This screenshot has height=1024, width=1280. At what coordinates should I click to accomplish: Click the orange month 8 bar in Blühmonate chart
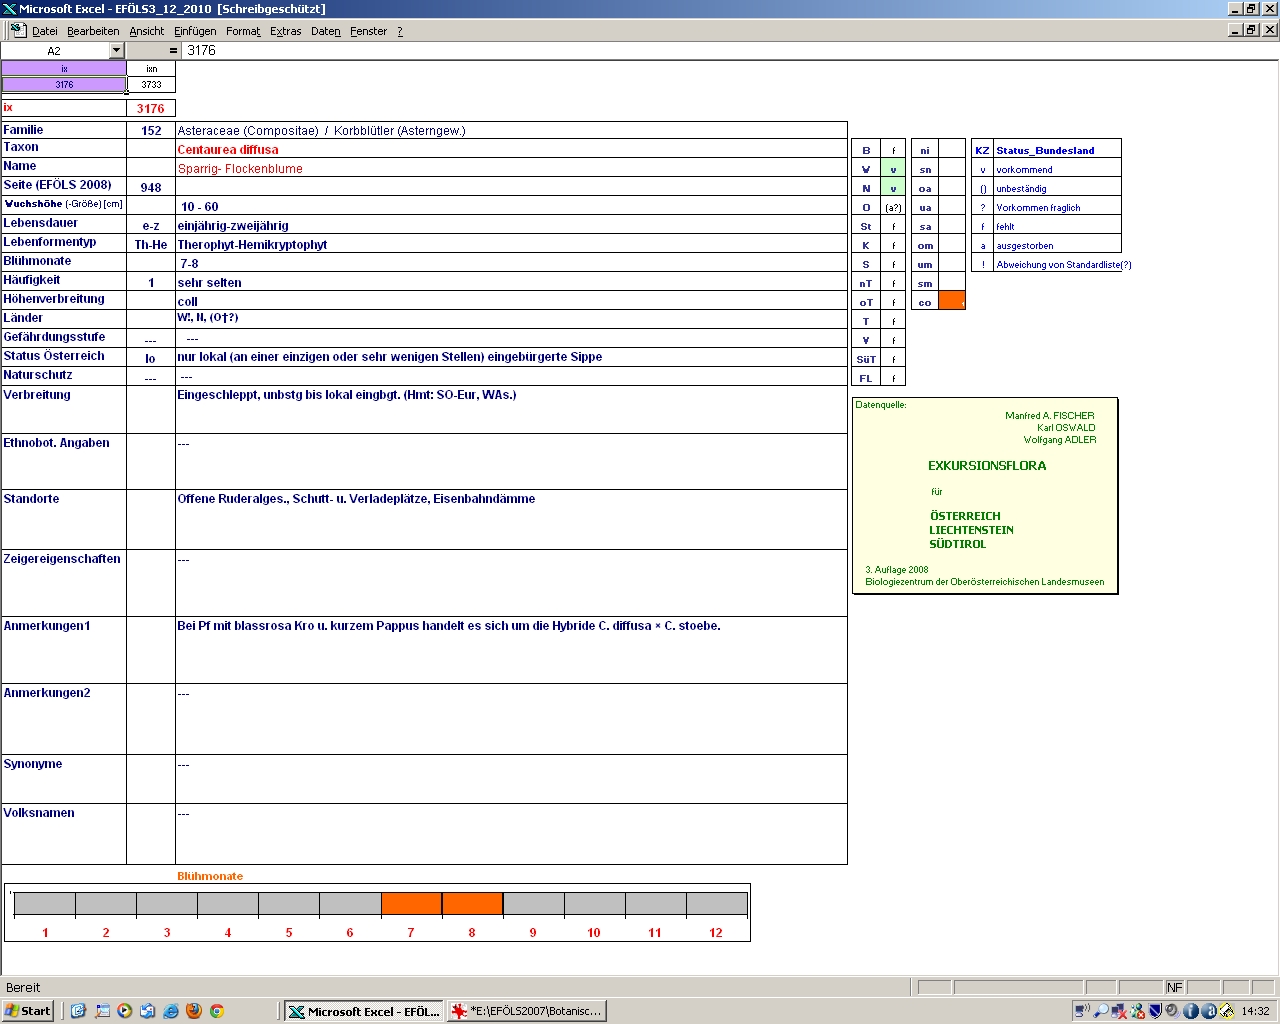(472, 904)
